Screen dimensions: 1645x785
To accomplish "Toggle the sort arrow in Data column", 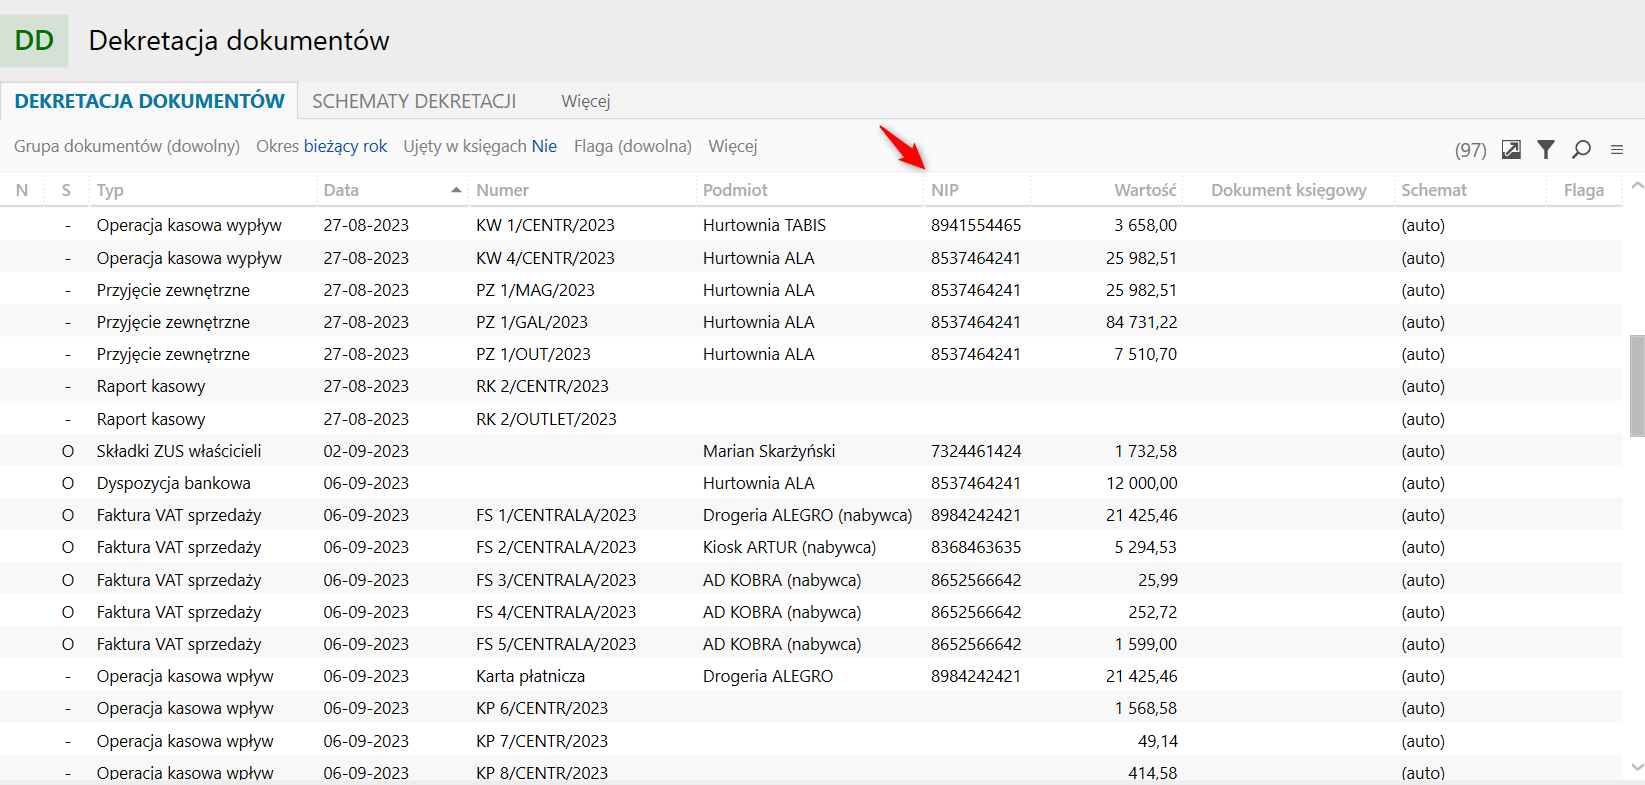I will click(x=456, y=190).
